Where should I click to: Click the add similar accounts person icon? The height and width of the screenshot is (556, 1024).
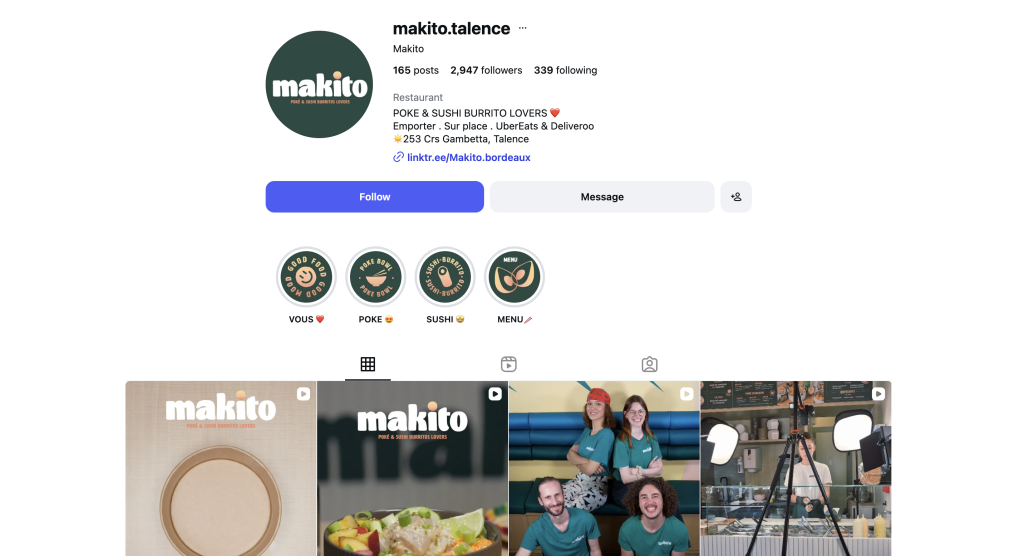pyautogui.click(x=736, y=197)
